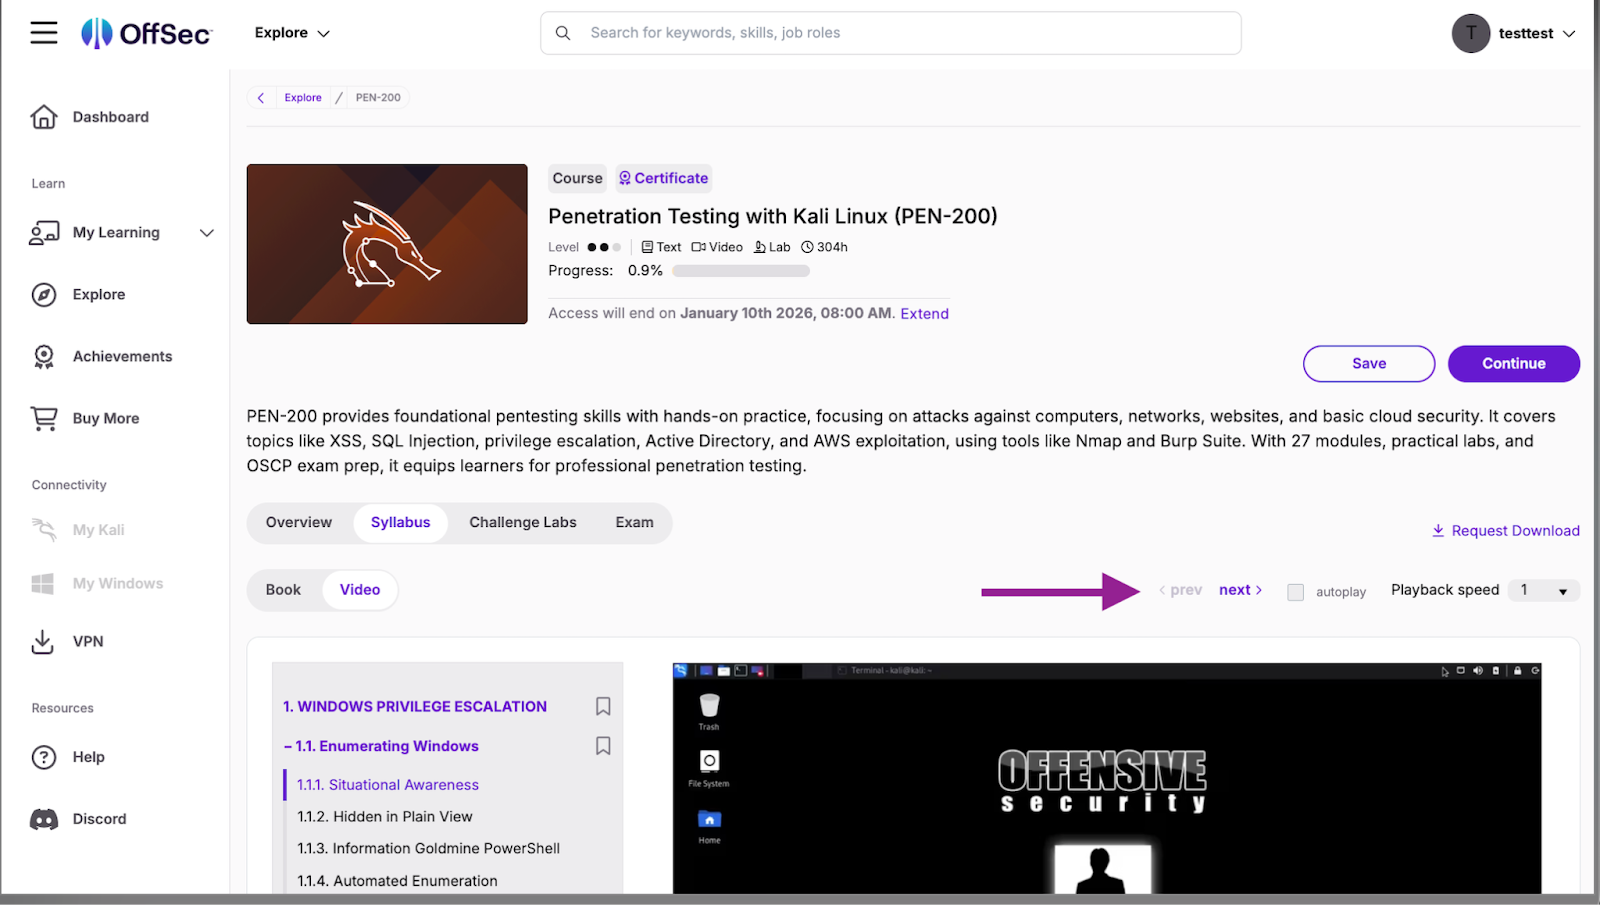Select the Syllabus tab
Screen dimensions: 1600x905
400,522
